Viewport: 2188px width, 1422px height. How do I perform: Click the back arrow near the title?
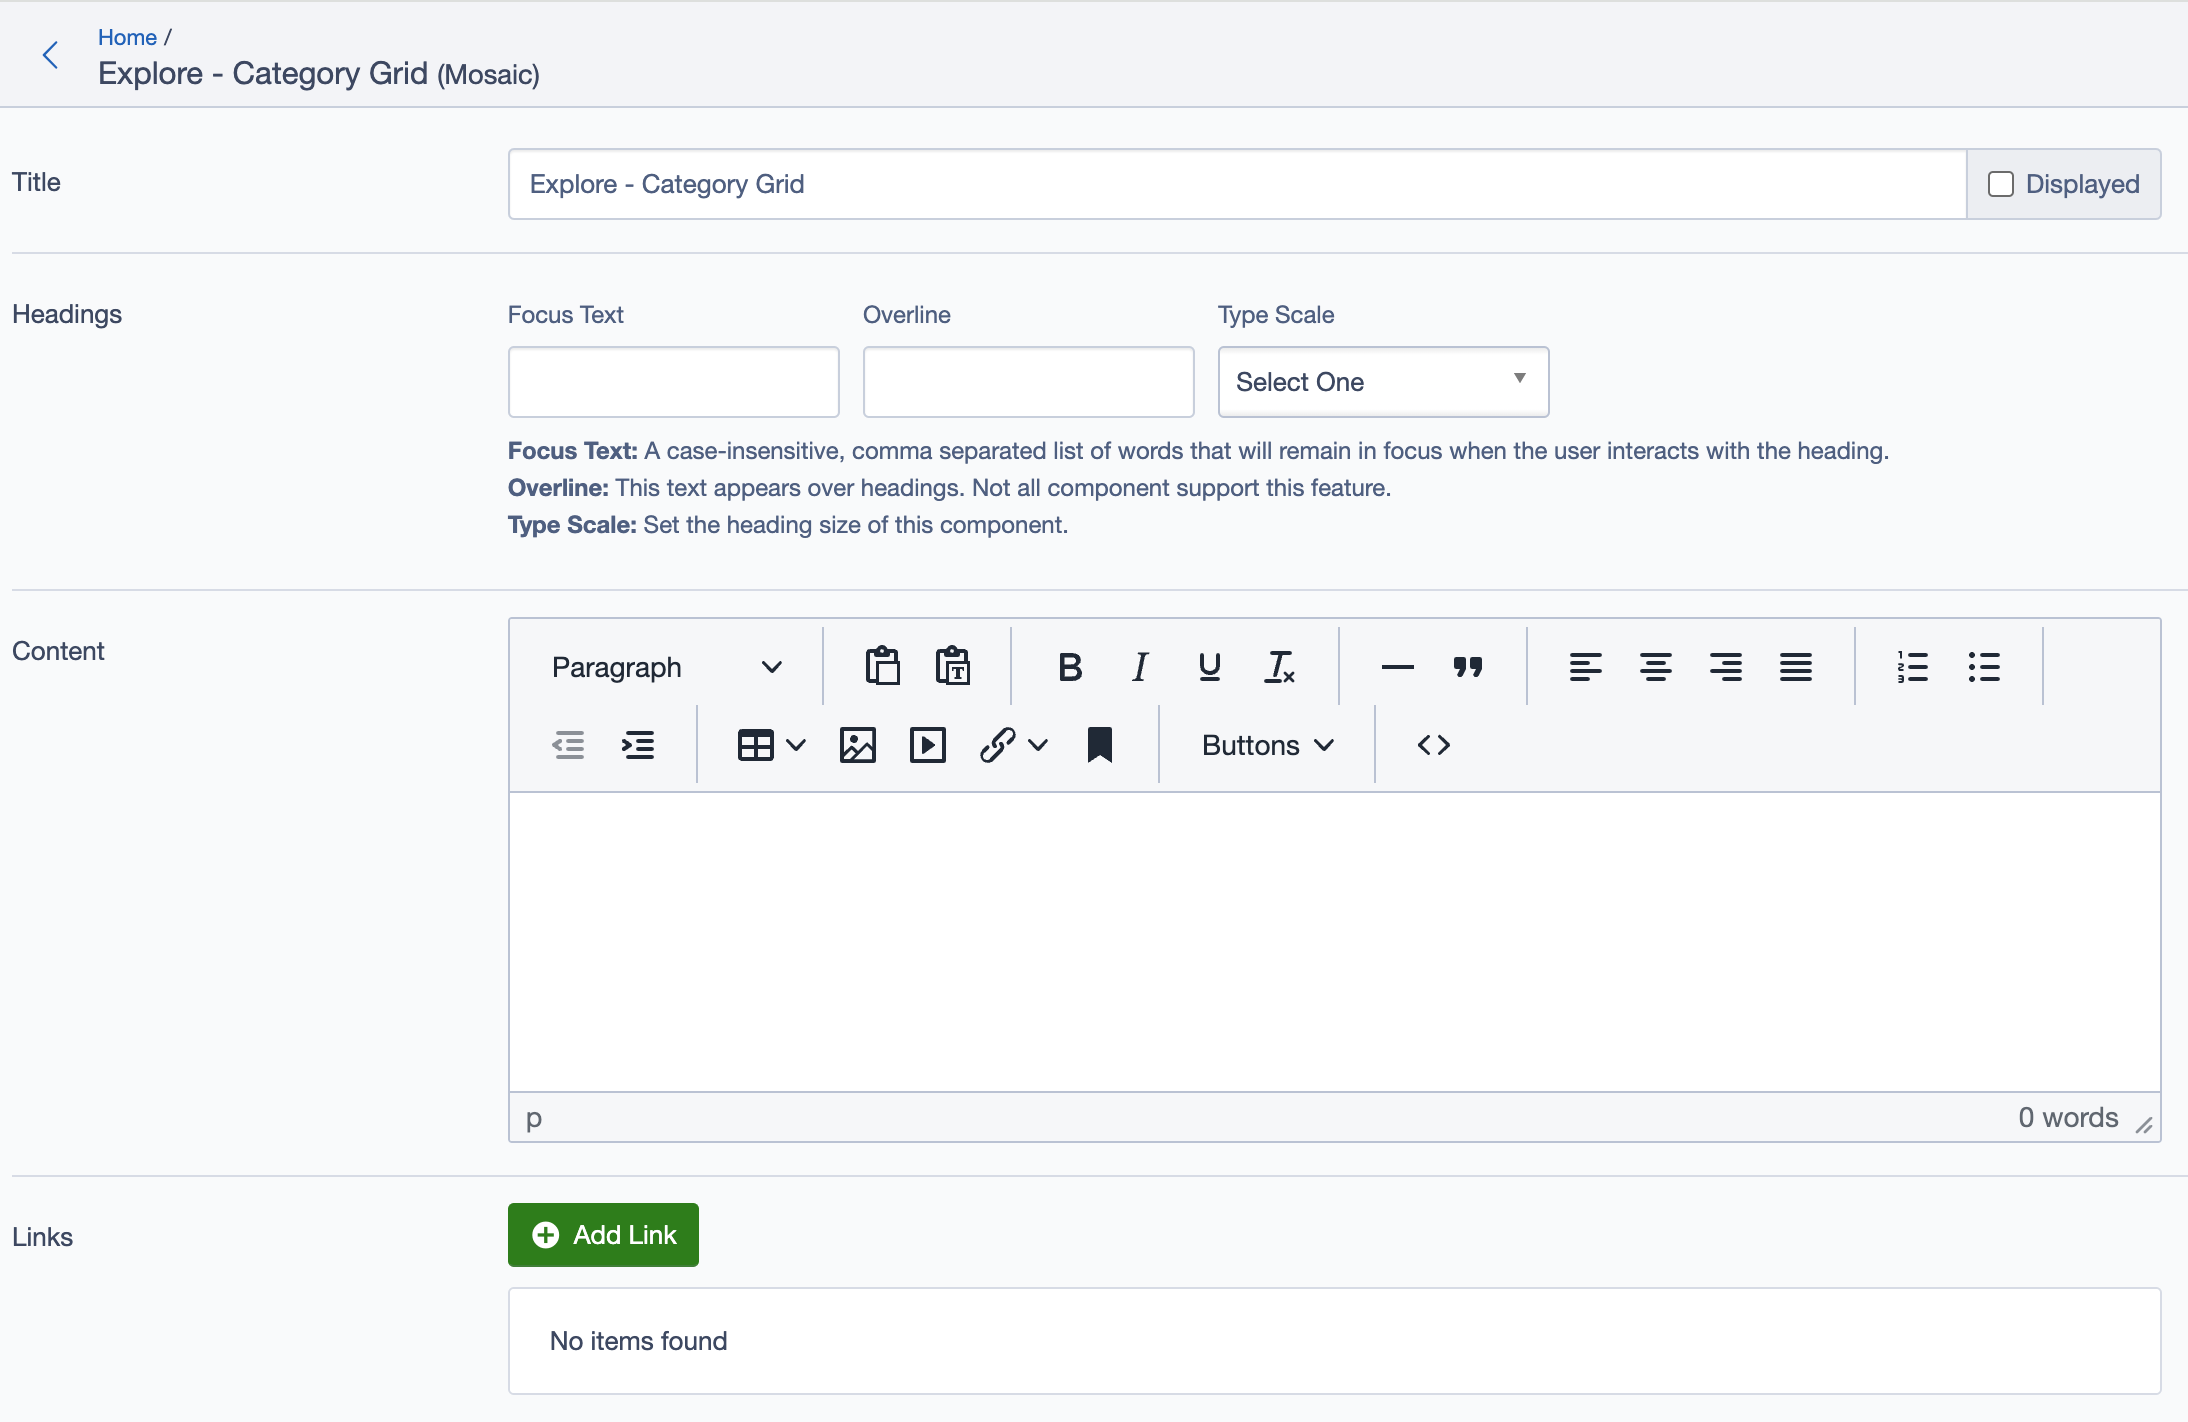point(50,55)
